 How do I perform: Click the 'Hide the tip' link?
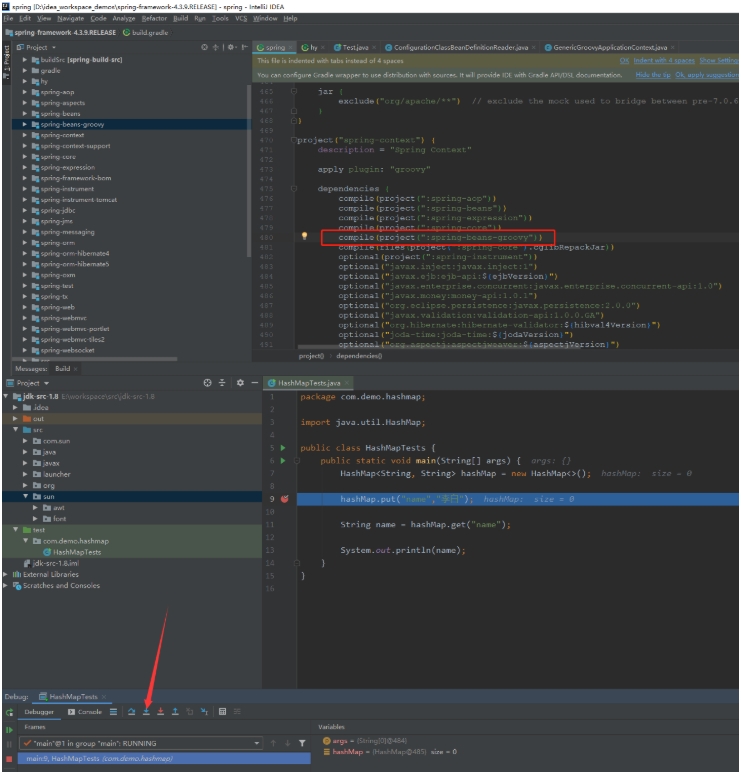(653, 75)
